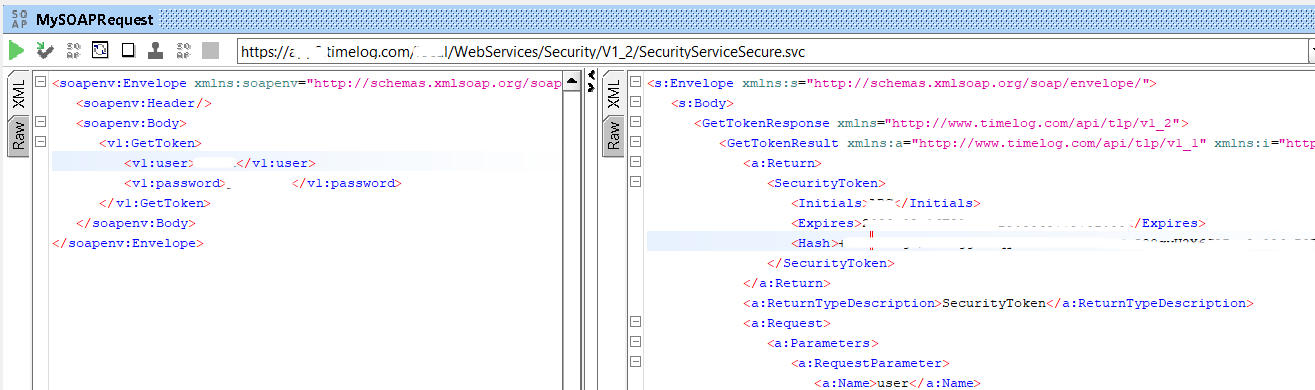Add this request to a TestCase
The width and height of the screenshot is (1315, 390).
45,50
